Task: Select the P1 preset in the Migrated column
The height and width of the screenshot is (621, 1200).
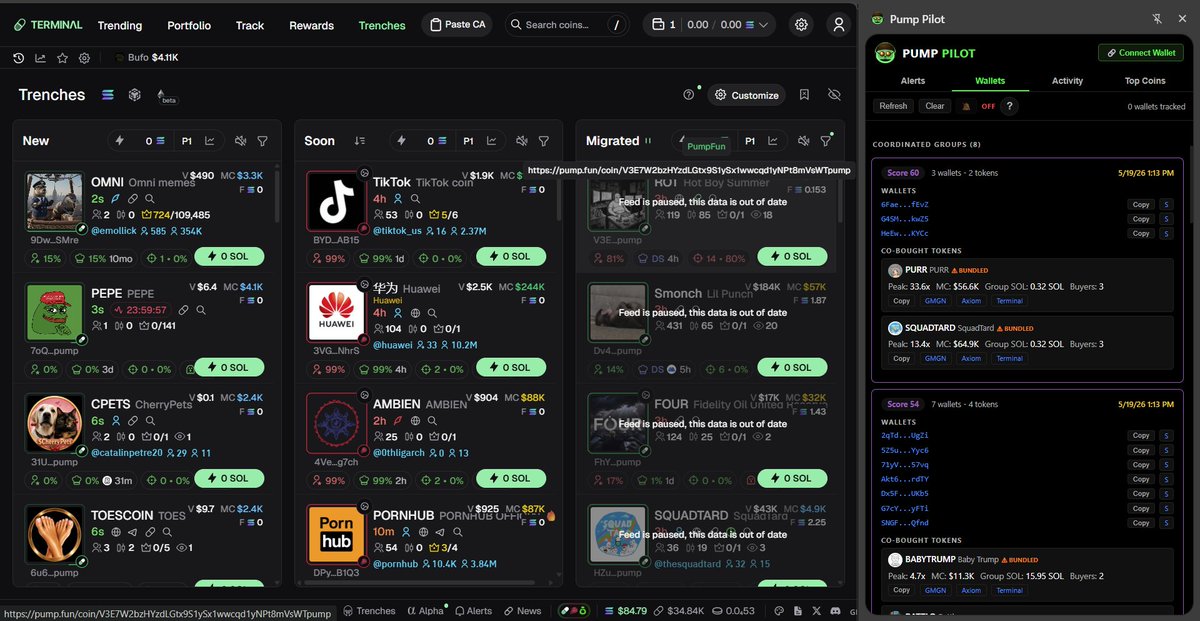Action: coord(750,141)
